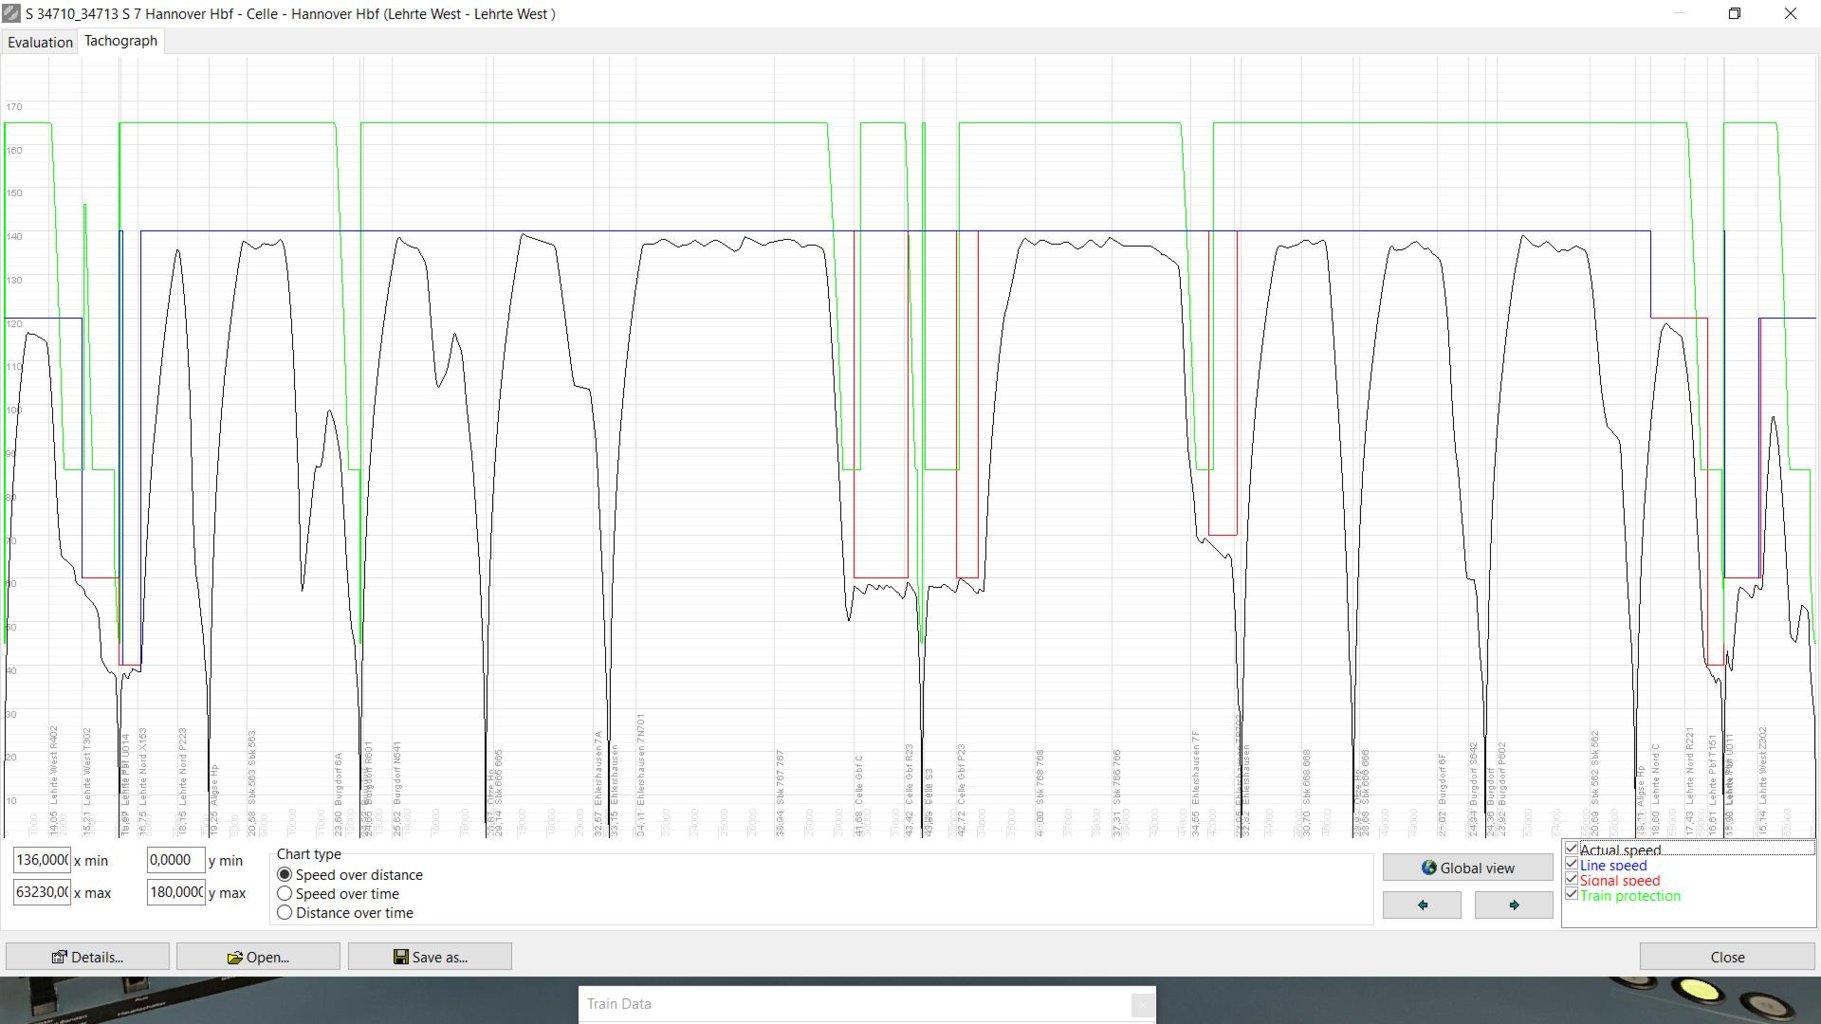Click the application icon in title bar
The height and width of the screenshot is (1024, 1821).
click(11, 13)
